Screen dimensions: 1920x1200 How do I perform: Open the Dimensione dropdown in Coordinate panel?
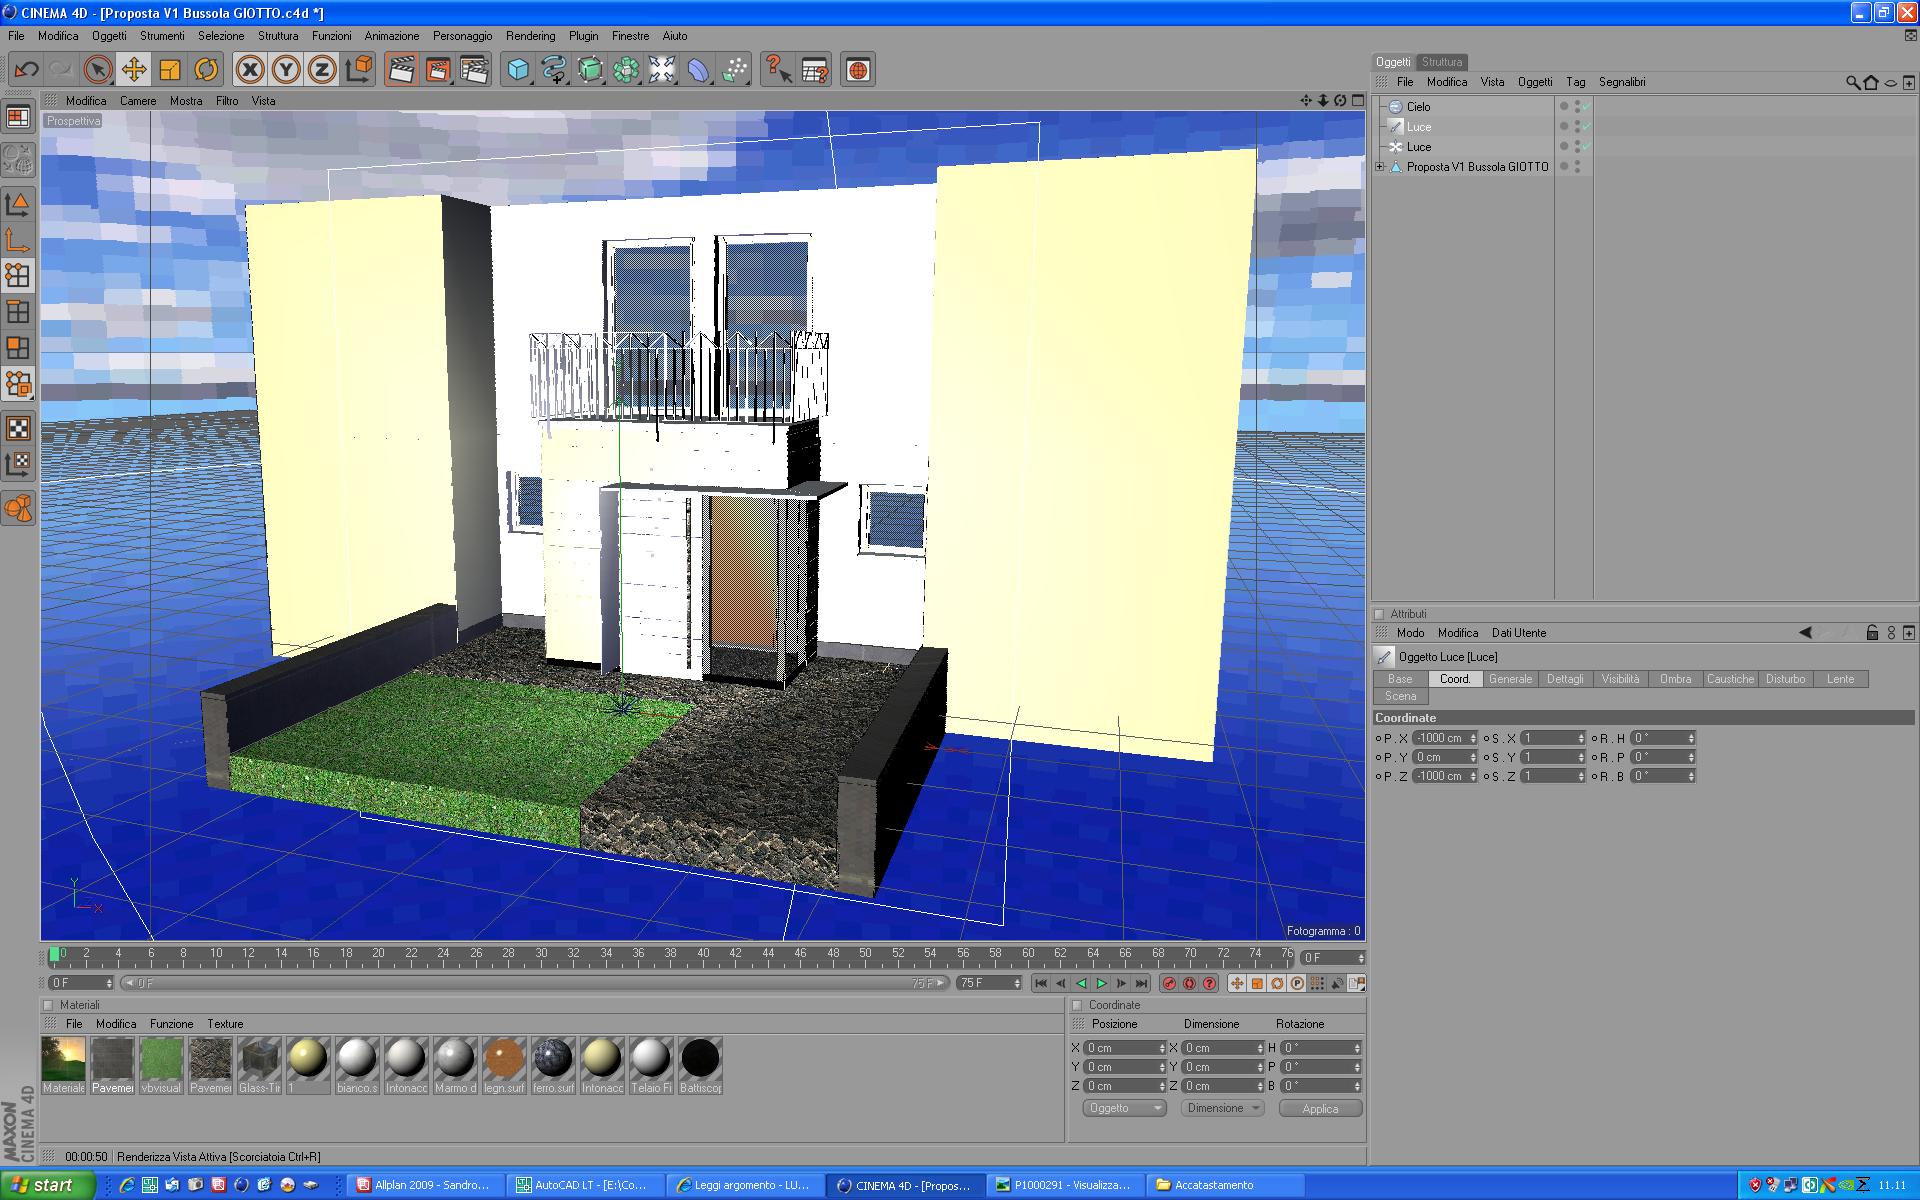[1222, 1108]
